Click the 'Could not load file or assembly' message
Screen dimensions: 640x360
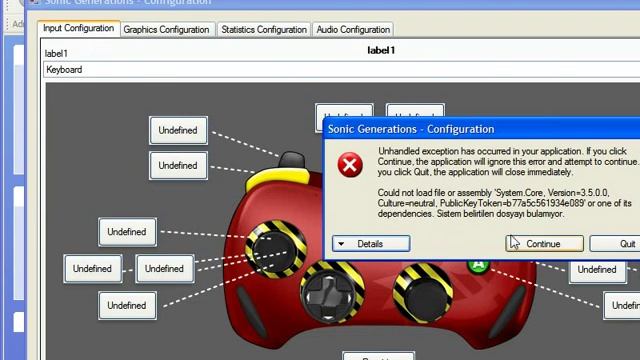pyautogui.click(x=504, y=203)
